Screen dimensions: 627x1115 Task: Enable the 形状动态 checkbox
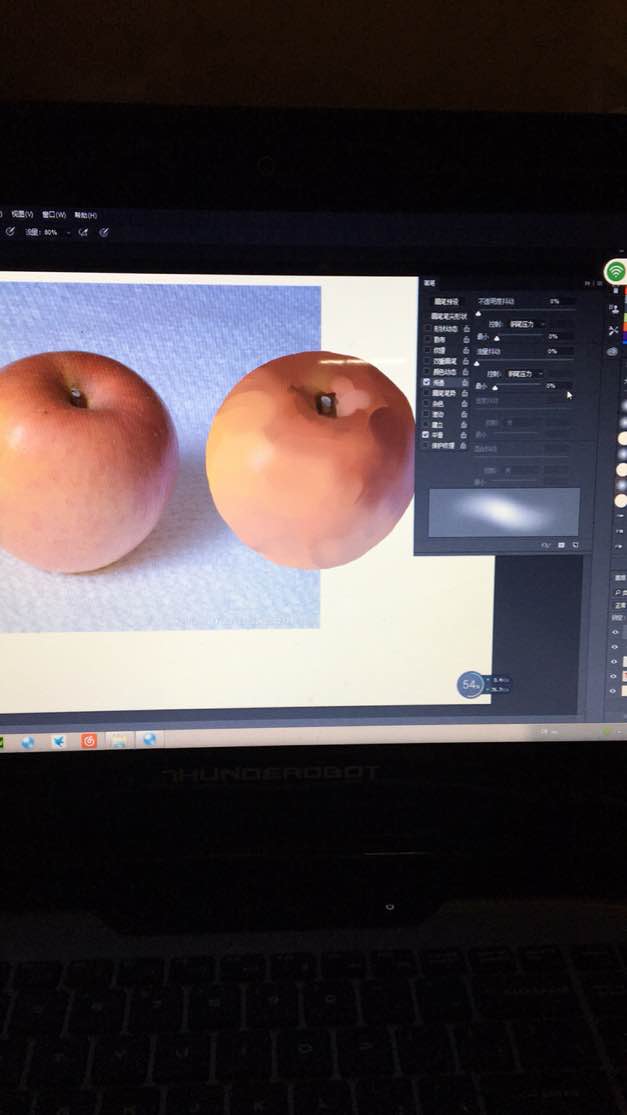[427, 329]
